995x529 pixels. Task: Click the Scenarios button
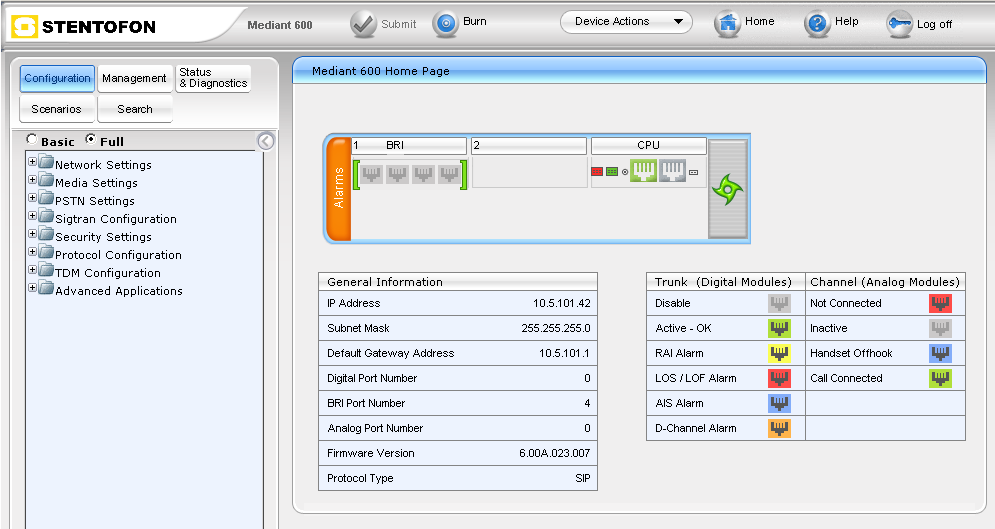coord(57,109)
